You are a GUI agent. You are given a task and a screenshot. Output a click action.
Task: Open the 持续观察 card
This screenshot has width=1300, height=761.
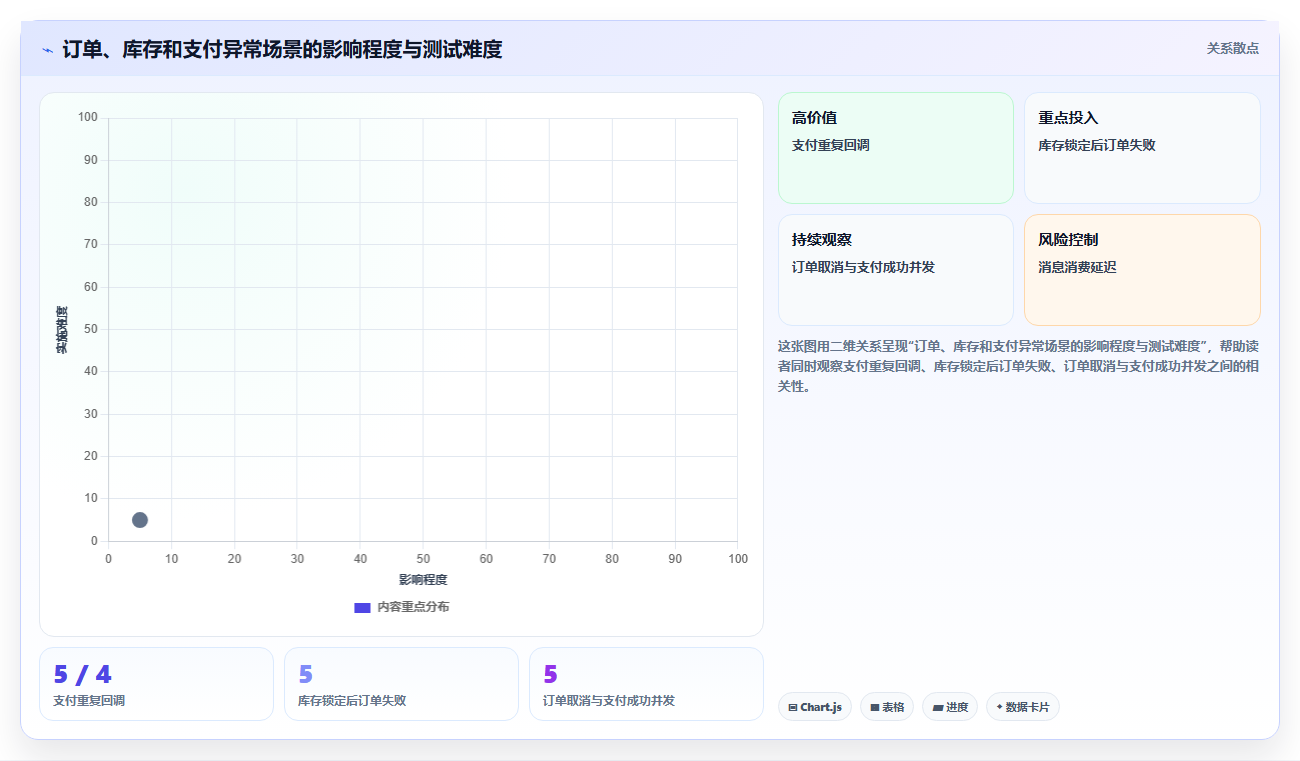[896, 270]
